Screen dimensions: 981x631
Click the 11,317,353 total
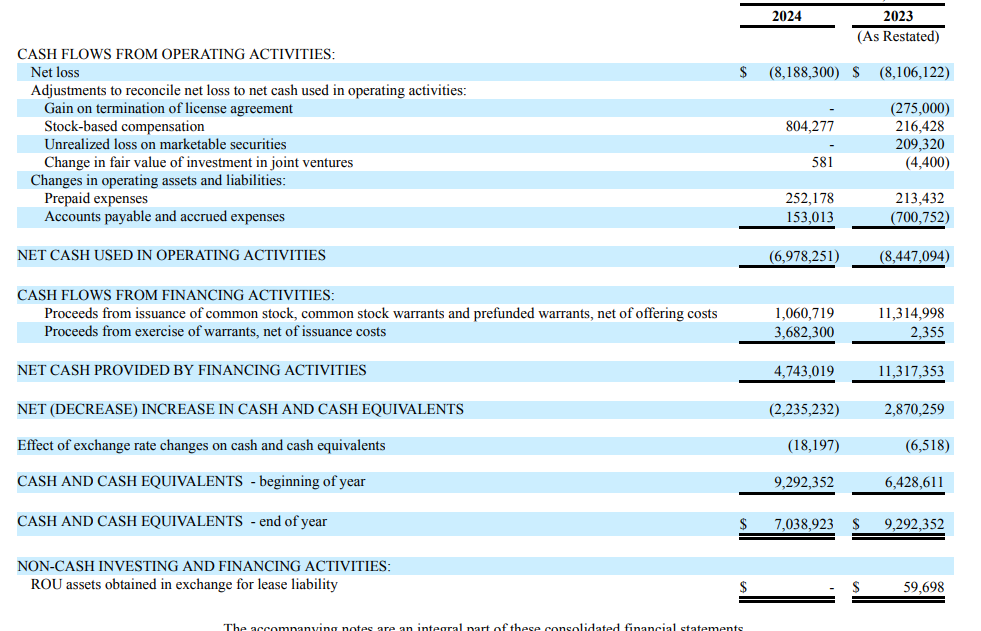[x=911, y=371]
